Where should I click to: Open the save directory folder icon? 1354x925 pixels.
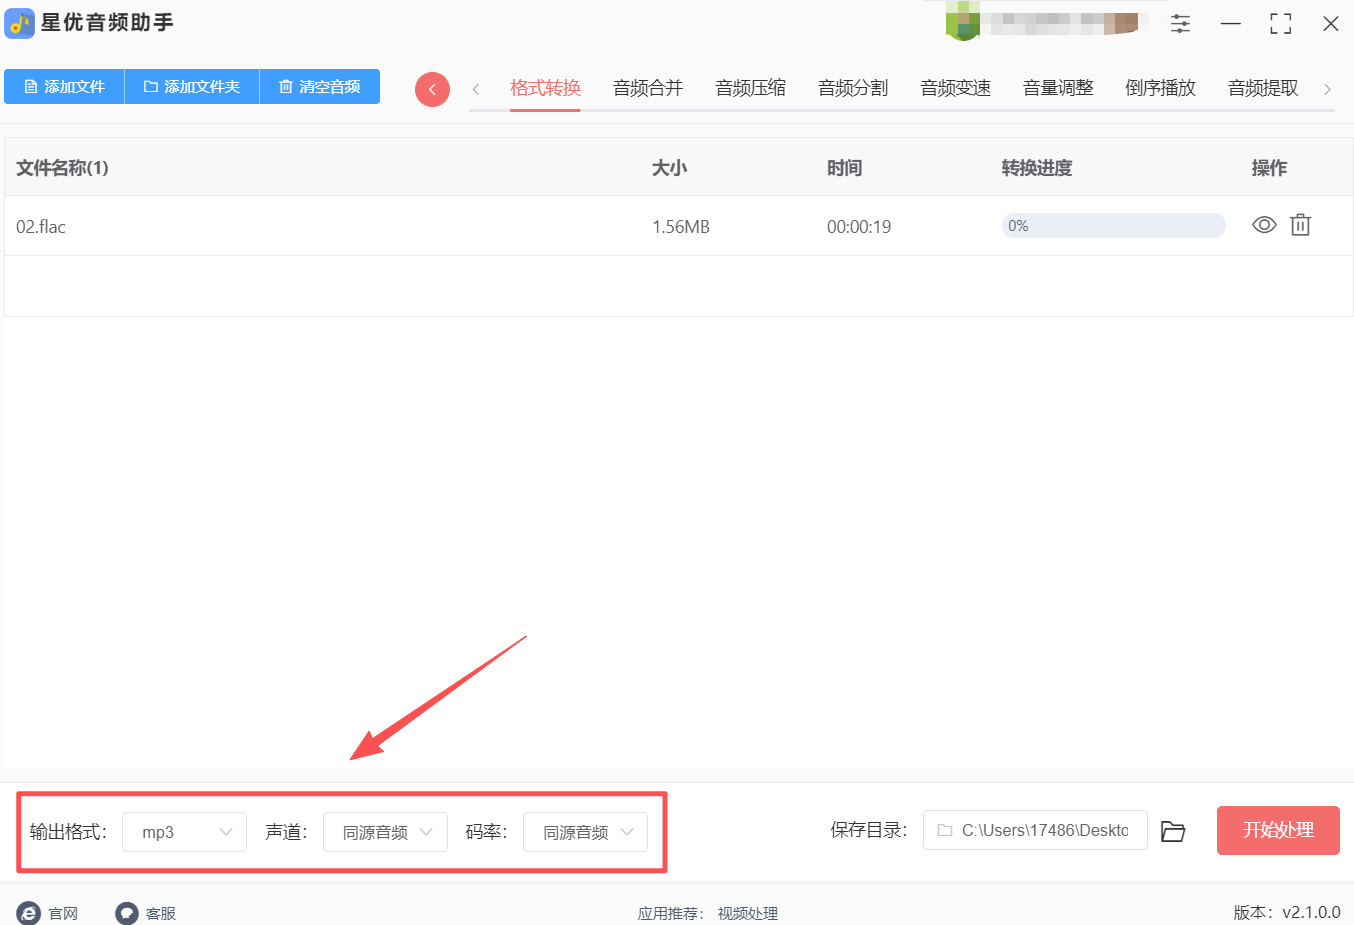click(1172, 831)
